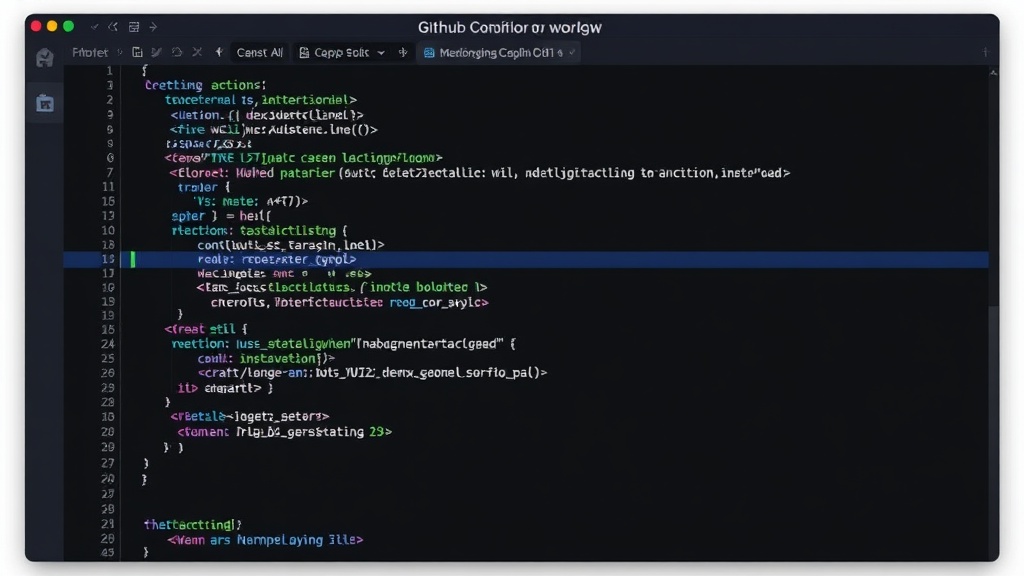Open the Copp Solit dropdown chevron
The height and width of the screenshot is (576, 1024).
381,53
